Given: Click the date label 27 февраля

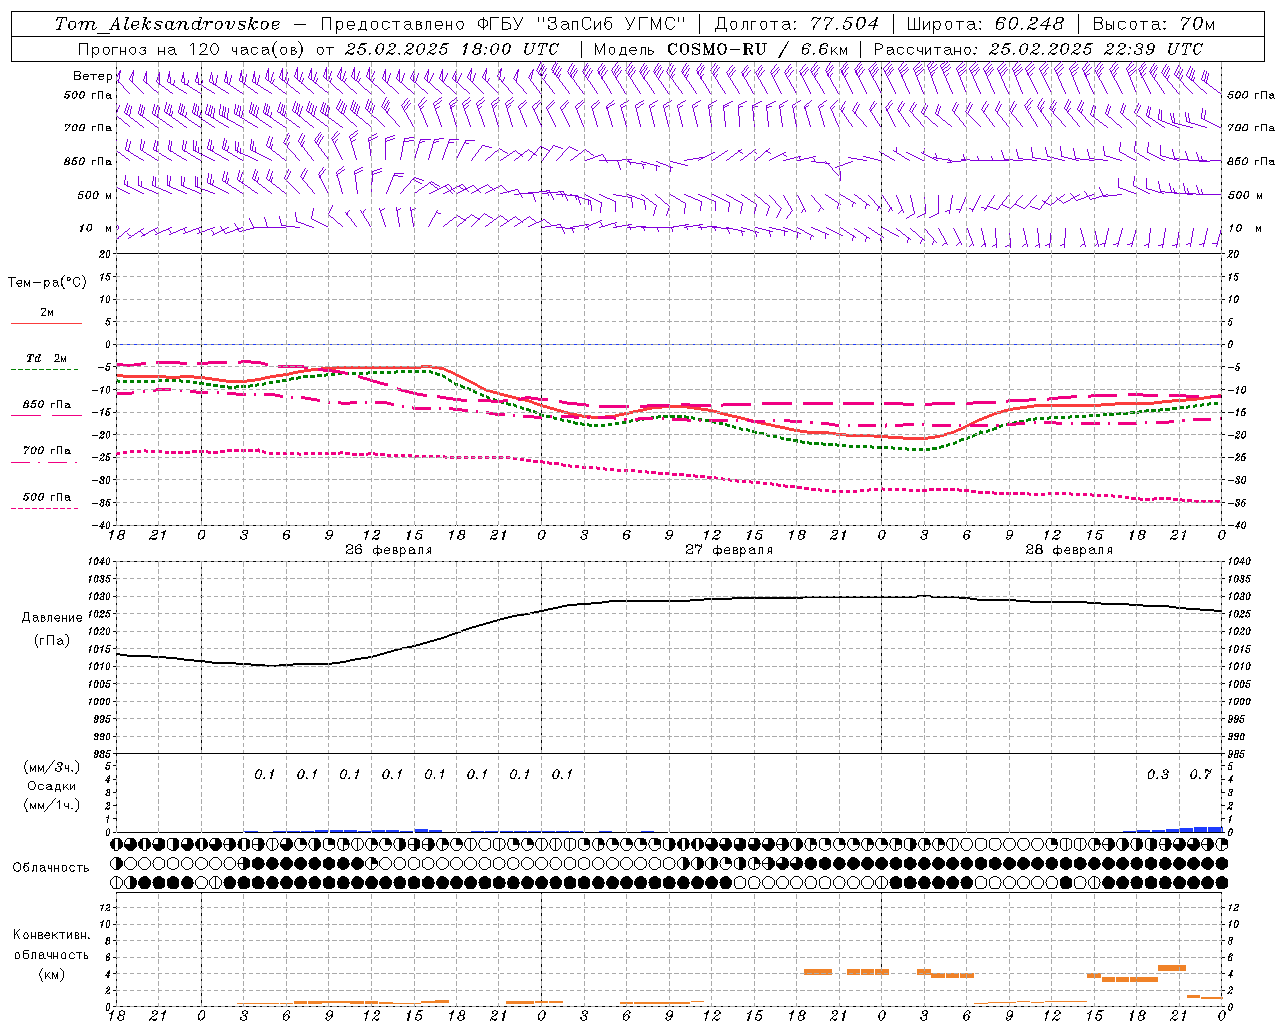Looking at the screenshot, I should coord(729,550).
